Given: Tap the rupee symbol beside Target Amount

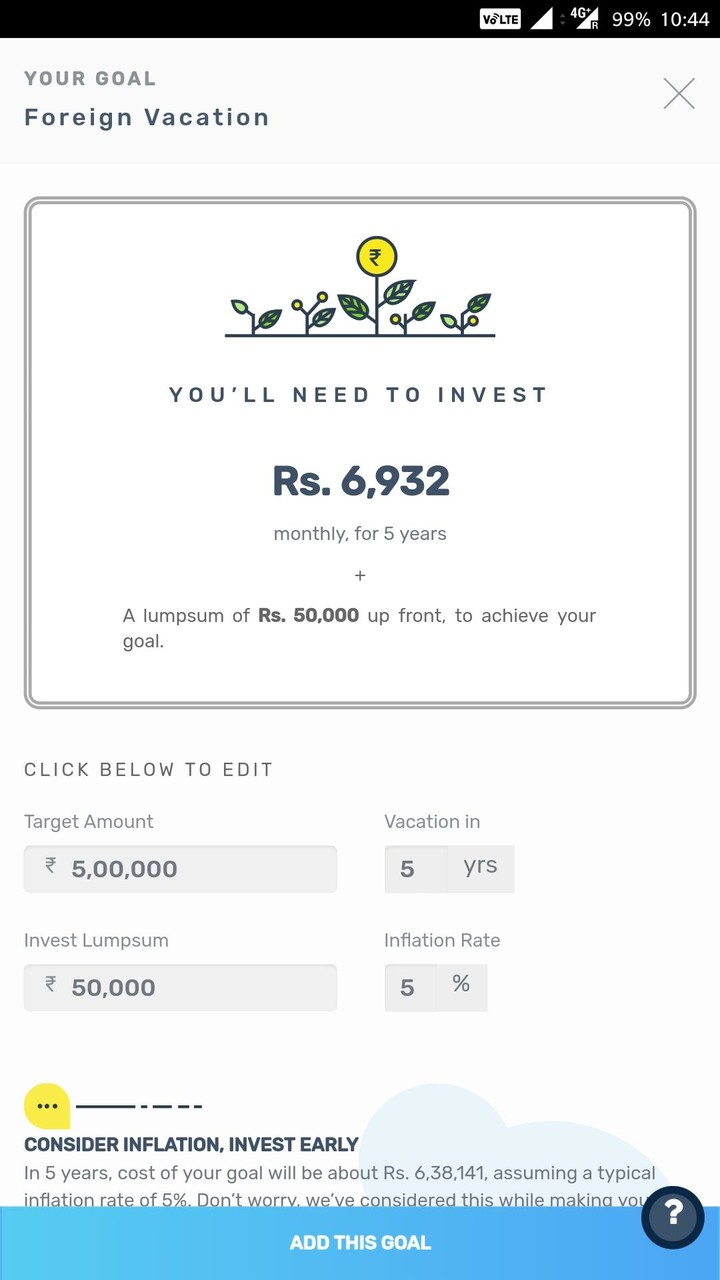Looking at the screenshot, I should 48,868.
